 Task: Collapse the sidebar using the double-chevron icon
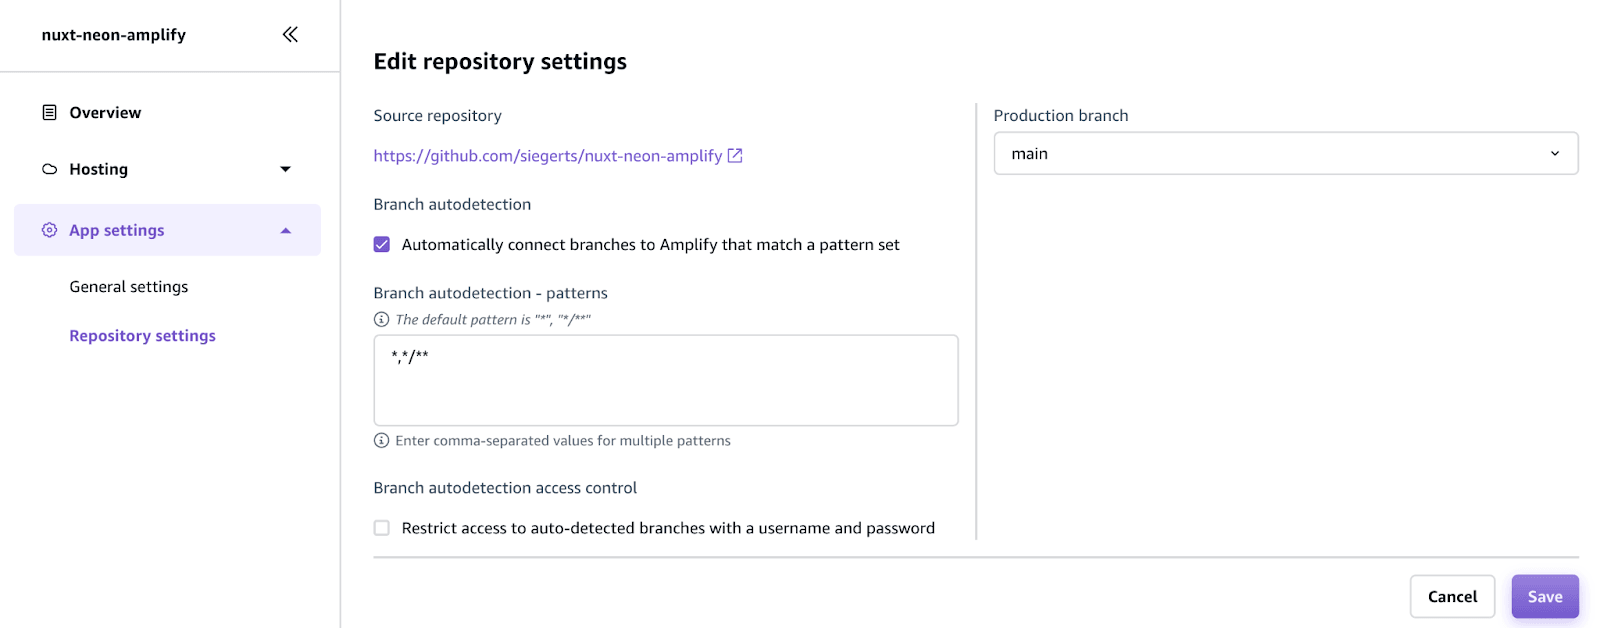(x=290, y=33)
